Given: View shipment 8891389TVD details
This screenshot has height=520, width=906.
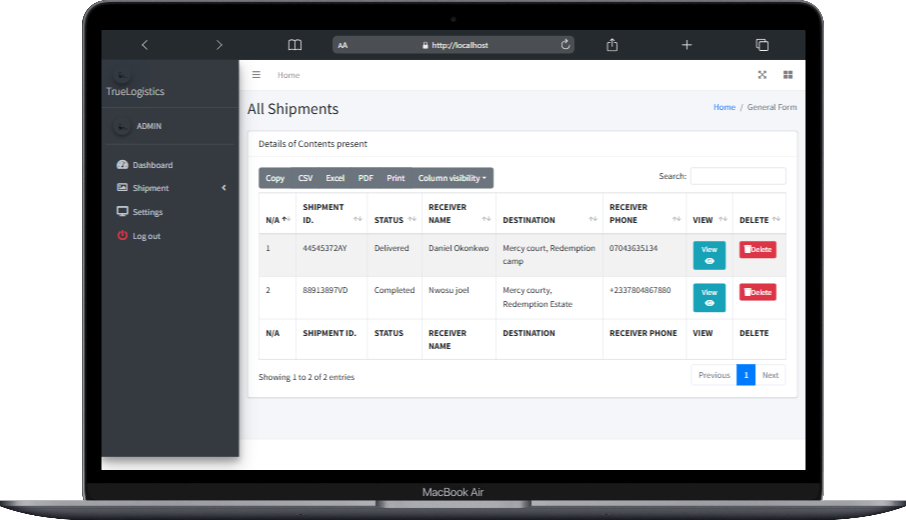Looking at the screenshot, I should (709, 297).
